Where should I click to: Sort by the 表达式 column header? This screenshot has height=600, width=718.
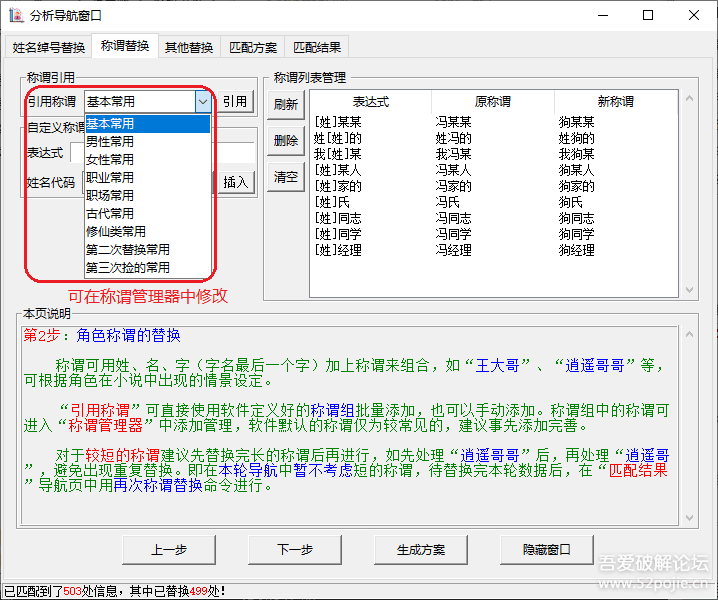tap(371, 102)
